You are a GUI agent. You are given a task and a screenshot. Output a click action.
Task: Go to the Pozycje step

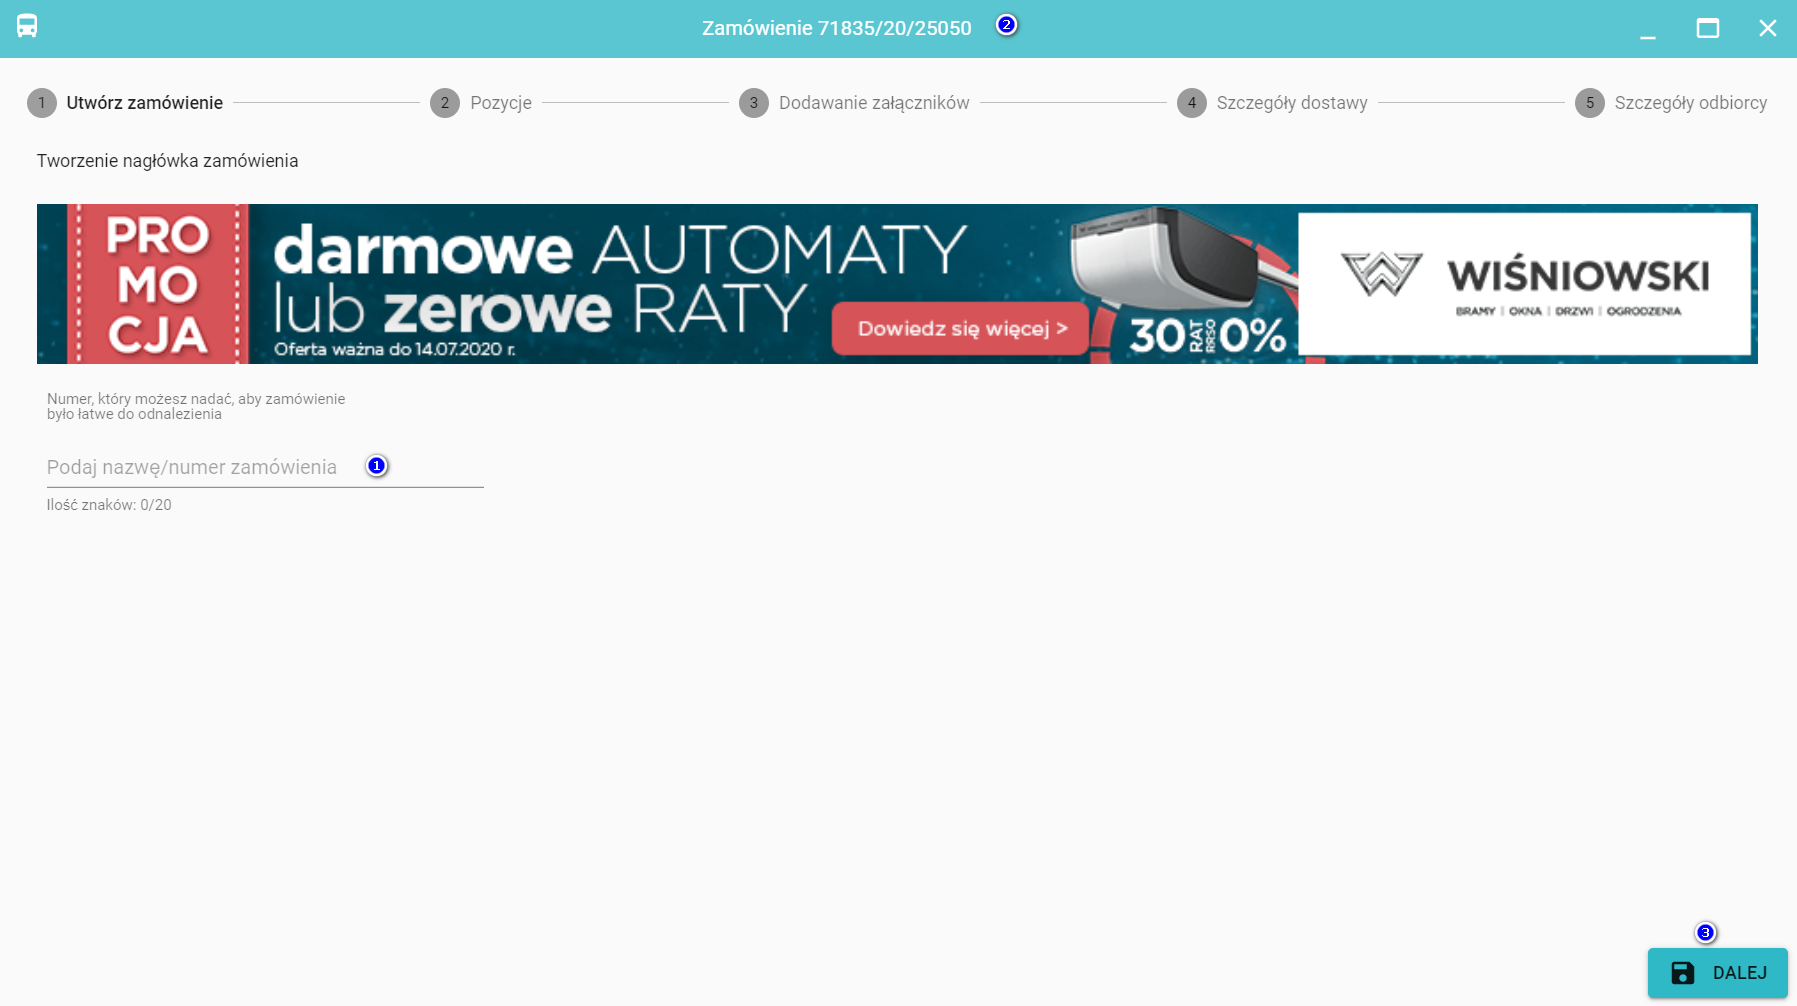point(500,103)
